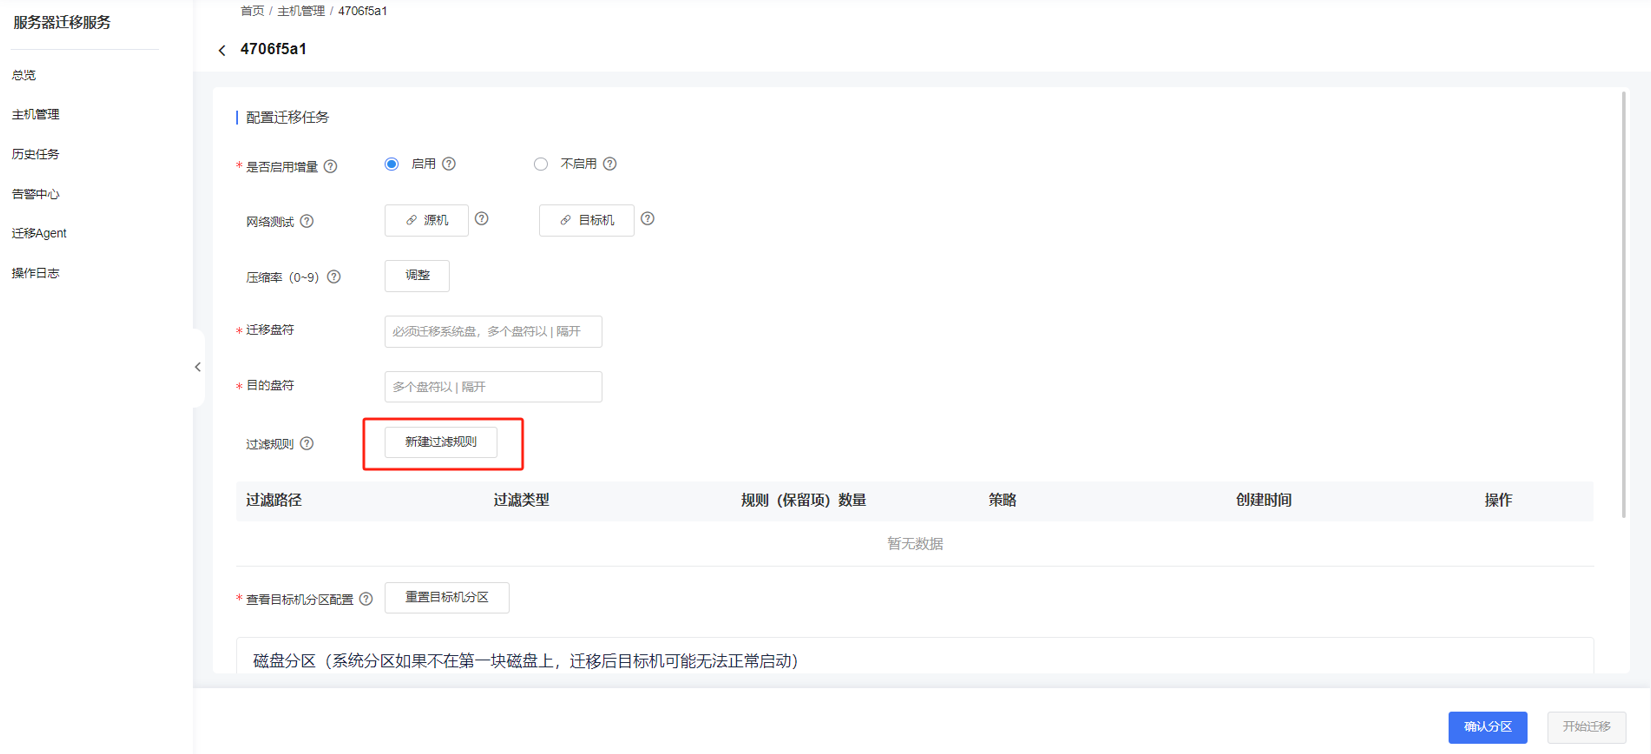The width and height of the screenshot is (1651, 754).
Task: Select the 不启用 radio button
Action: (541, 164)
